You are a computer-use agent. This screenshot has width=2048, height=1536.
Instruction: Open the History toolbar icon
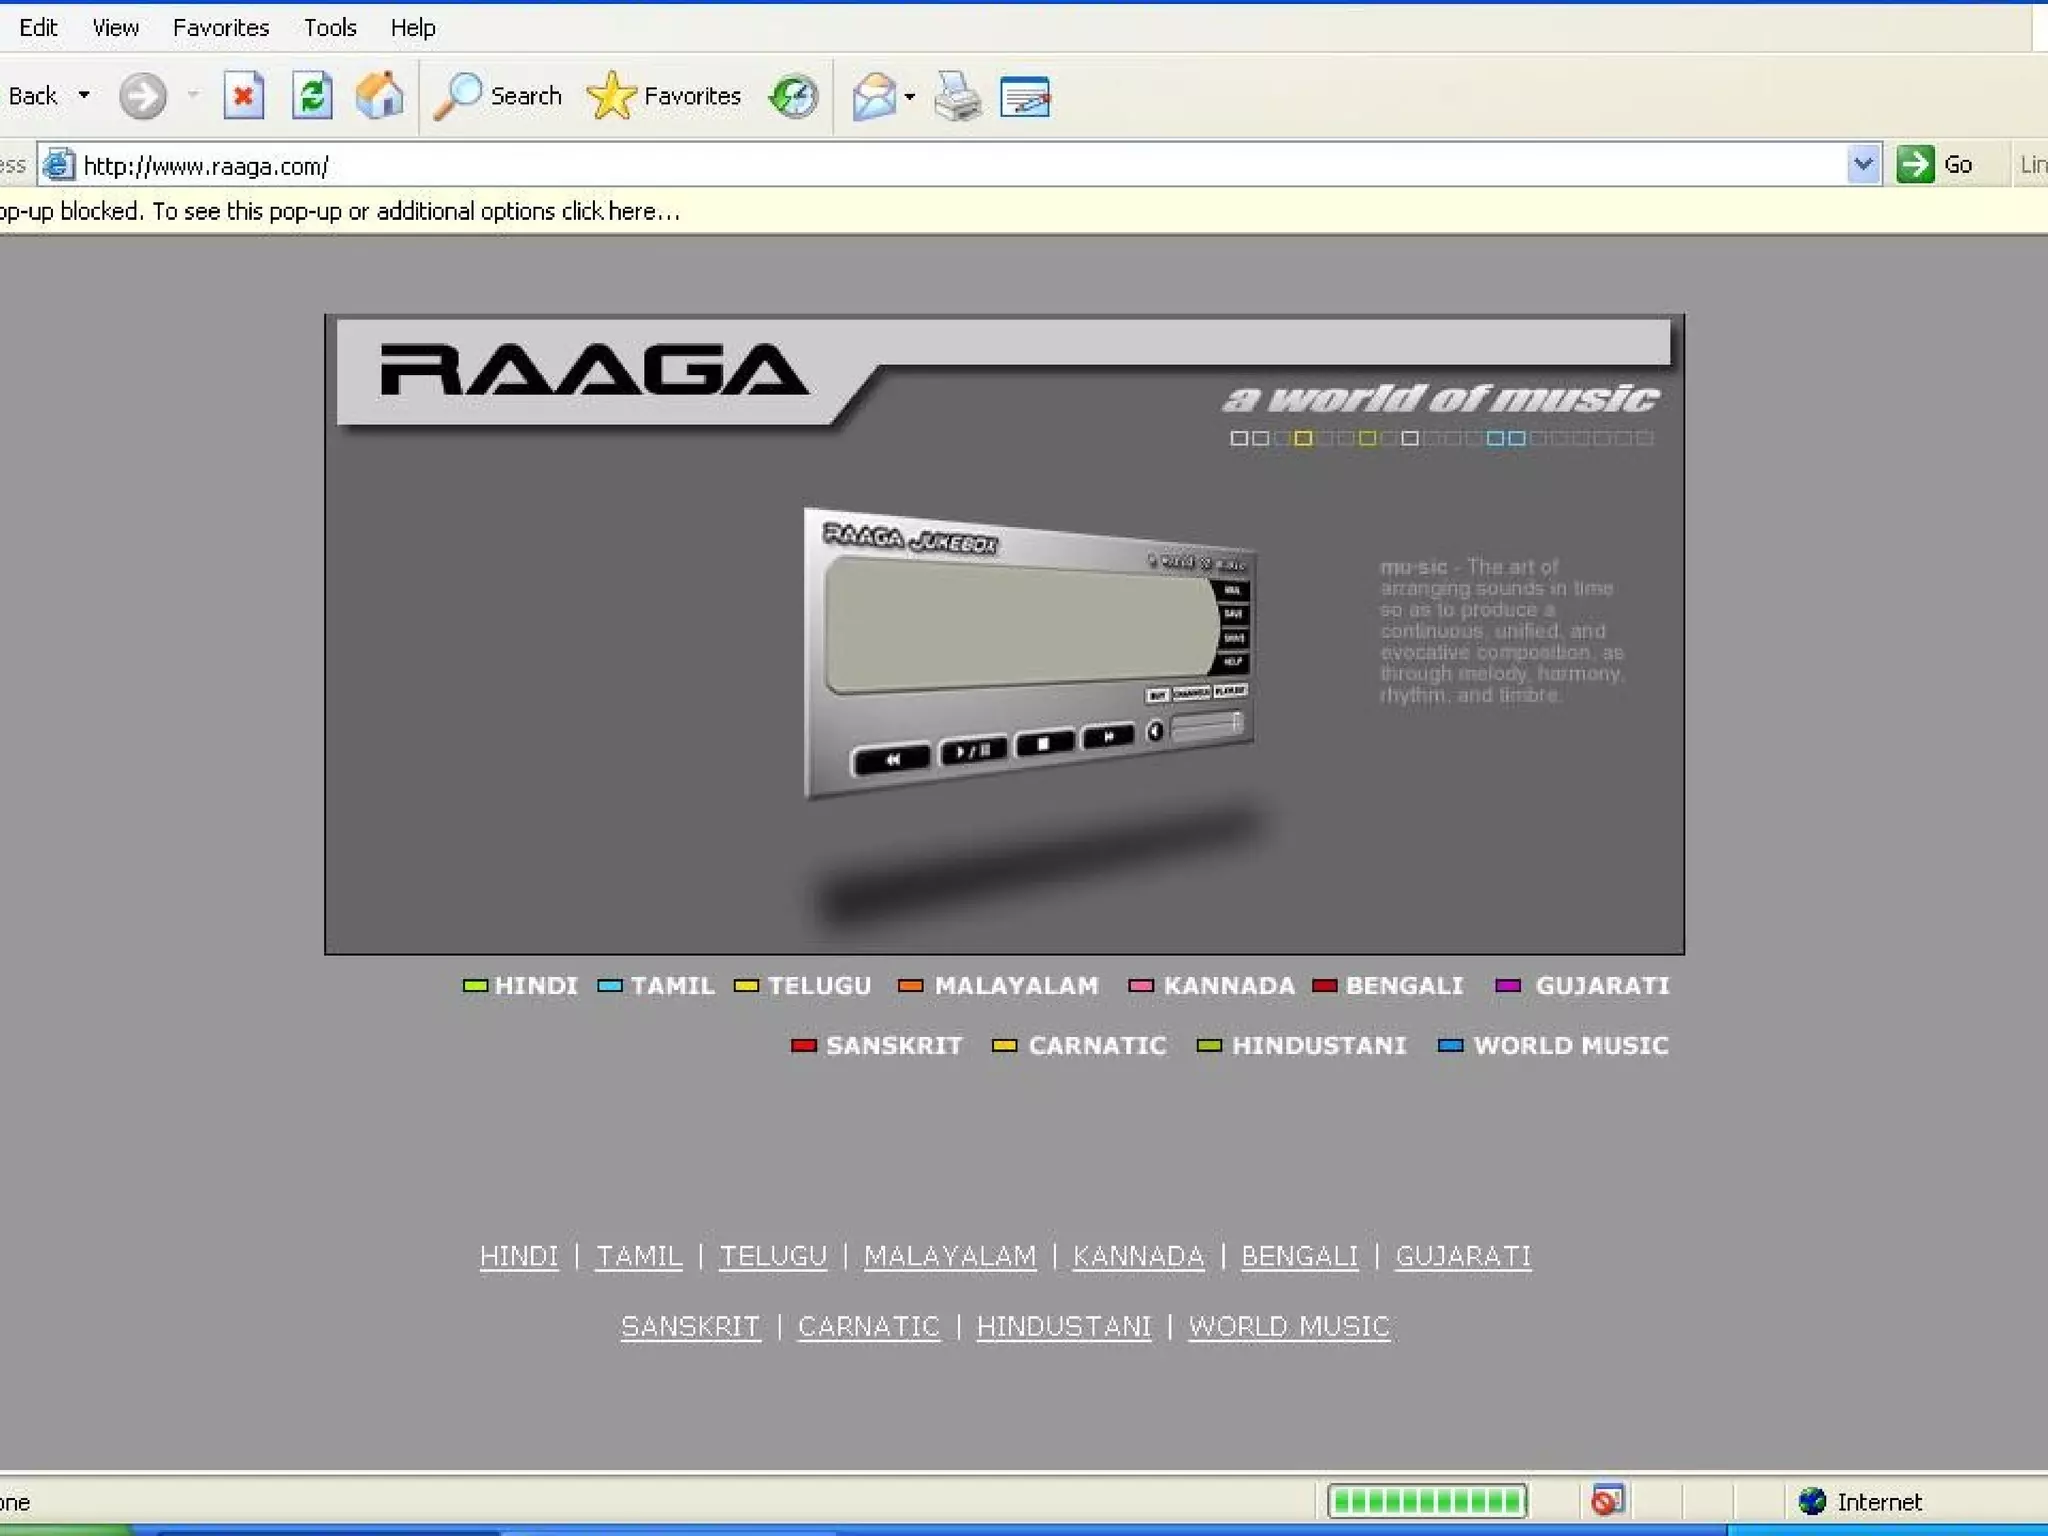793,97
